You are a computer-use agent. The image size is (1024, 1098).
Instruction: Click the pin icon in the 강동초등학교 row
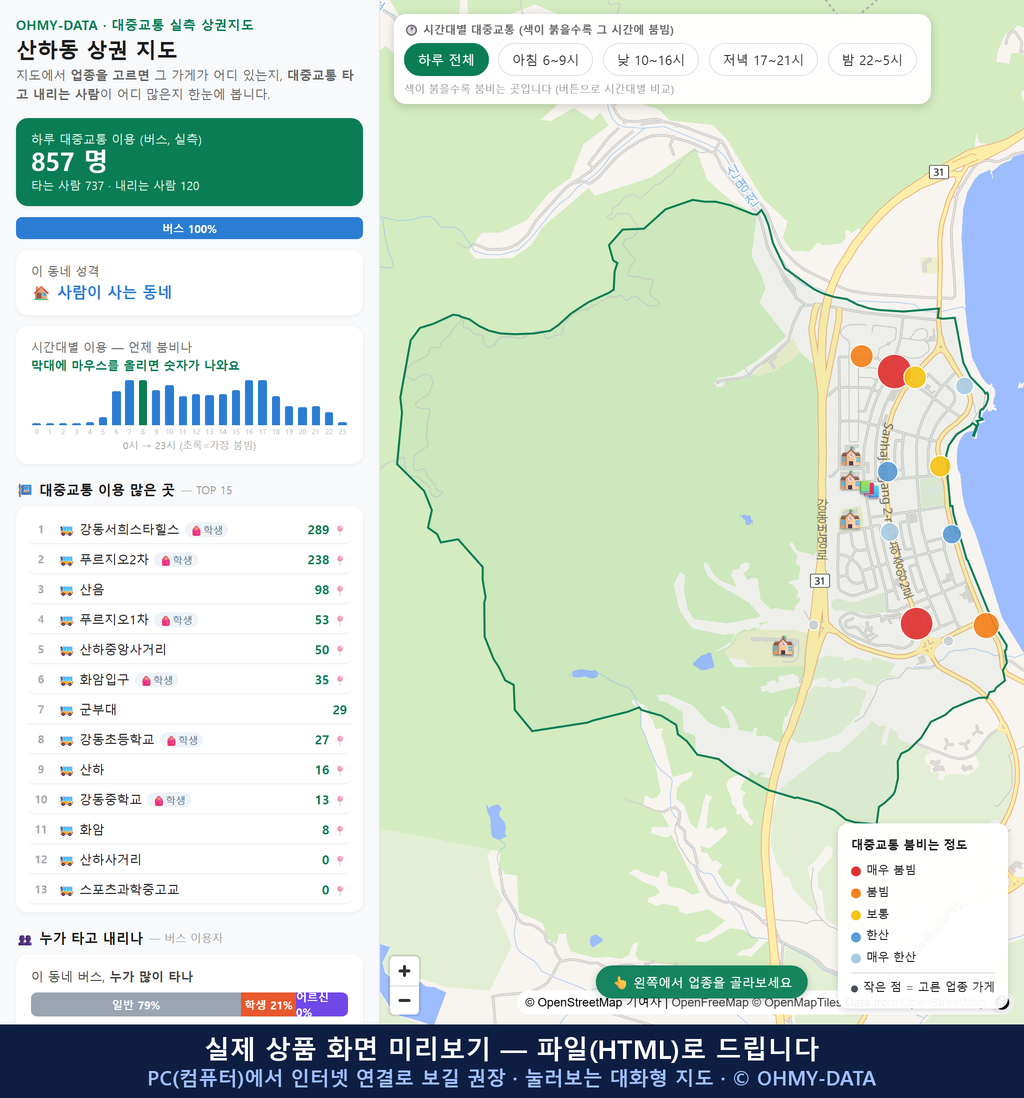coord(340,740)
